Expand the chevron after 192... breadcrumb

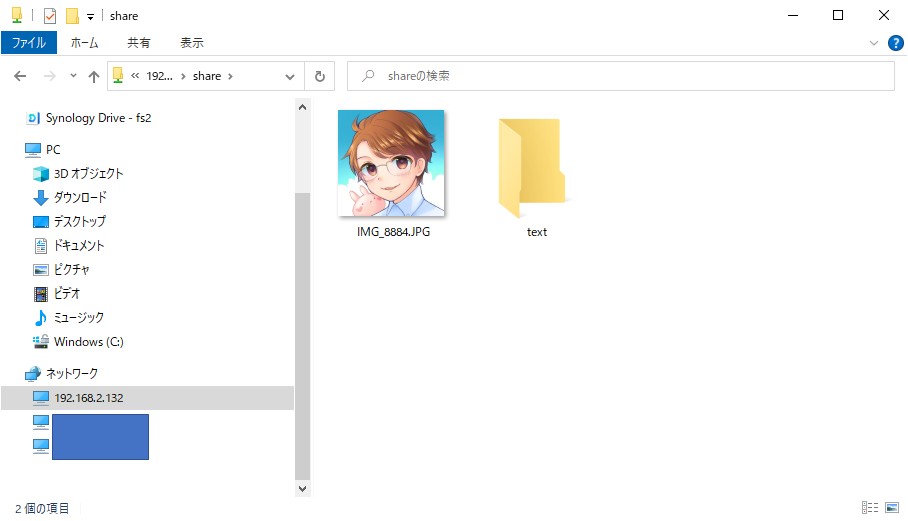pyautogui.click(x=183, y=76)
